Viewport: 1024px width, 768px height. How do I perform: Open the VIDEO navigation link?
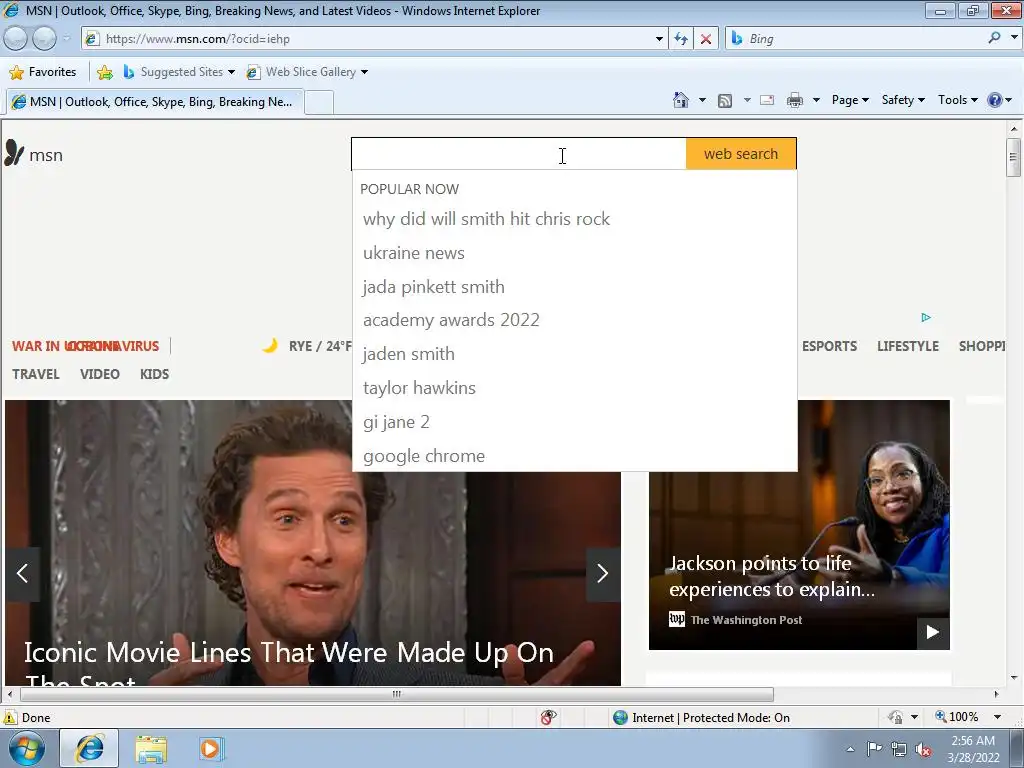point(100,374)
